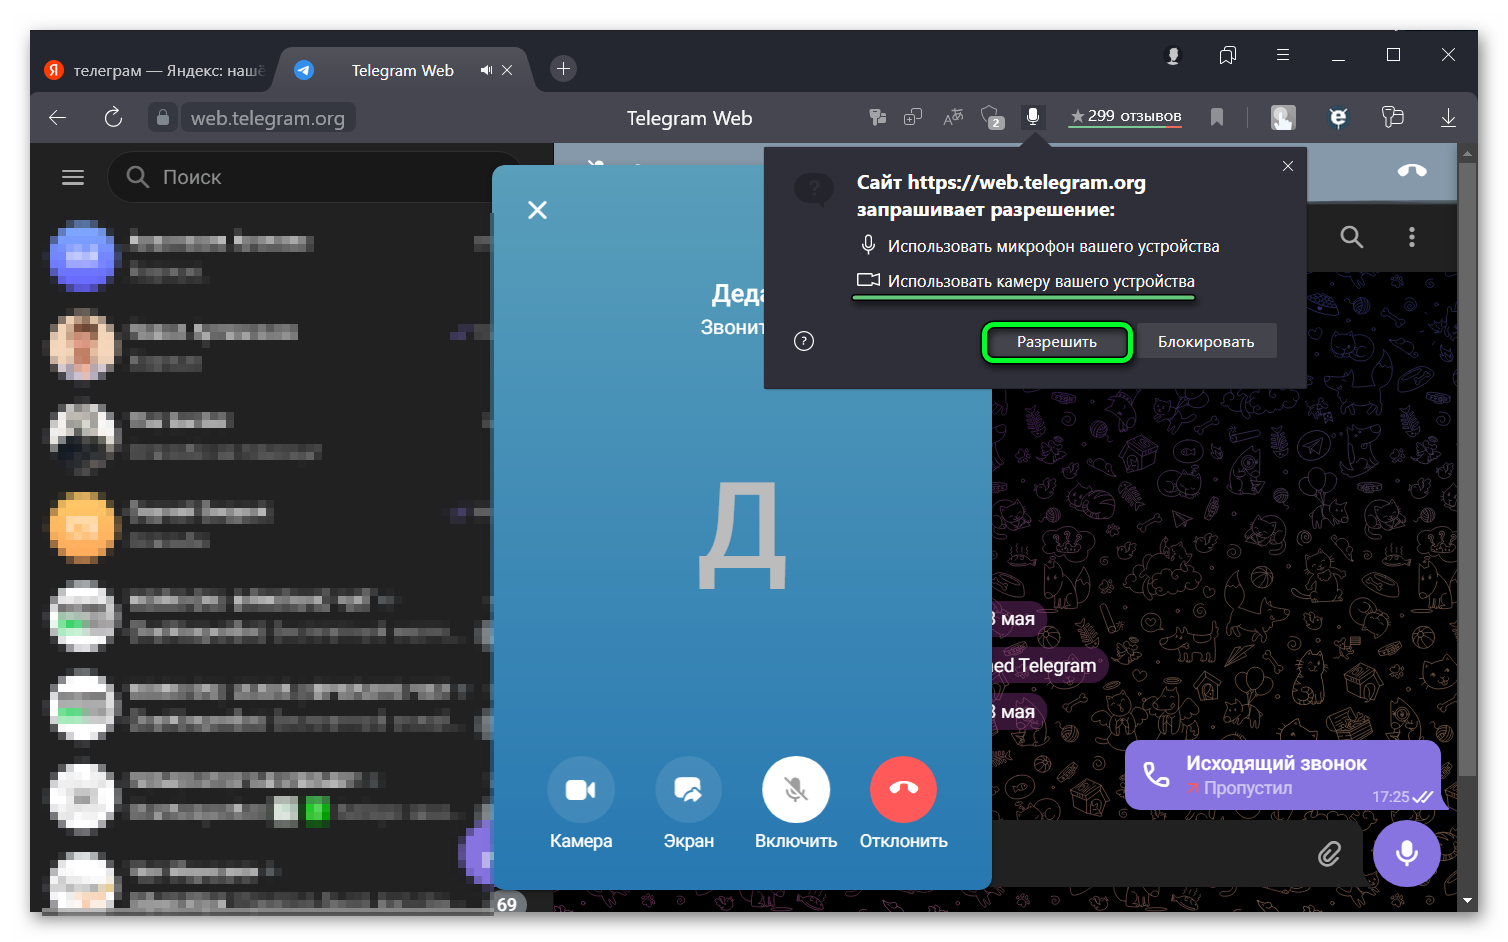
Task: Enable camera in the call window
Action: 581,790
